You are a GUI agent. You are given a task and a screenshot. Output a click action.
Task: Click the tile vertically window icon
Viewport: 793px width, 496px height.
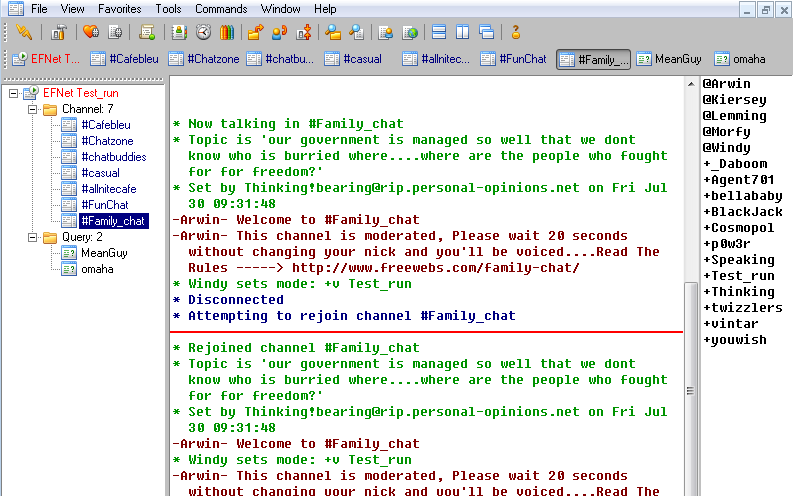462,32
